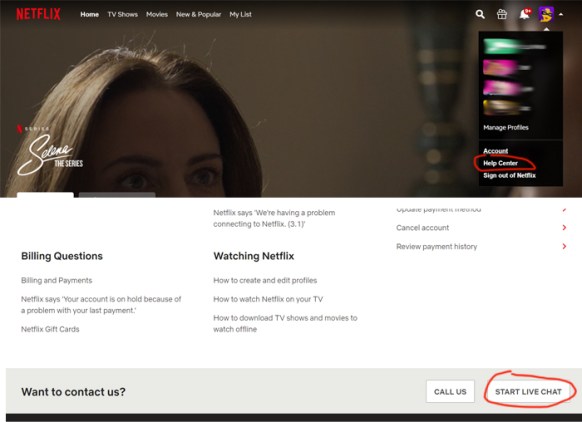
Task: Open the Movies menu item
Action: pos(157,14)
